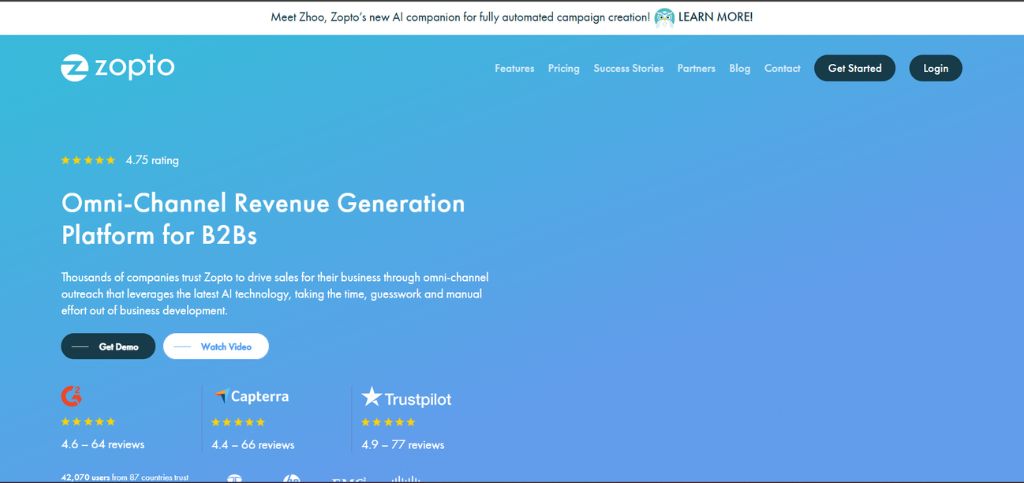The width and height of the screenshot is (1024, 483).
Task: Go to Success Stories
Action: pyautogui.click(x=628, y=68)
